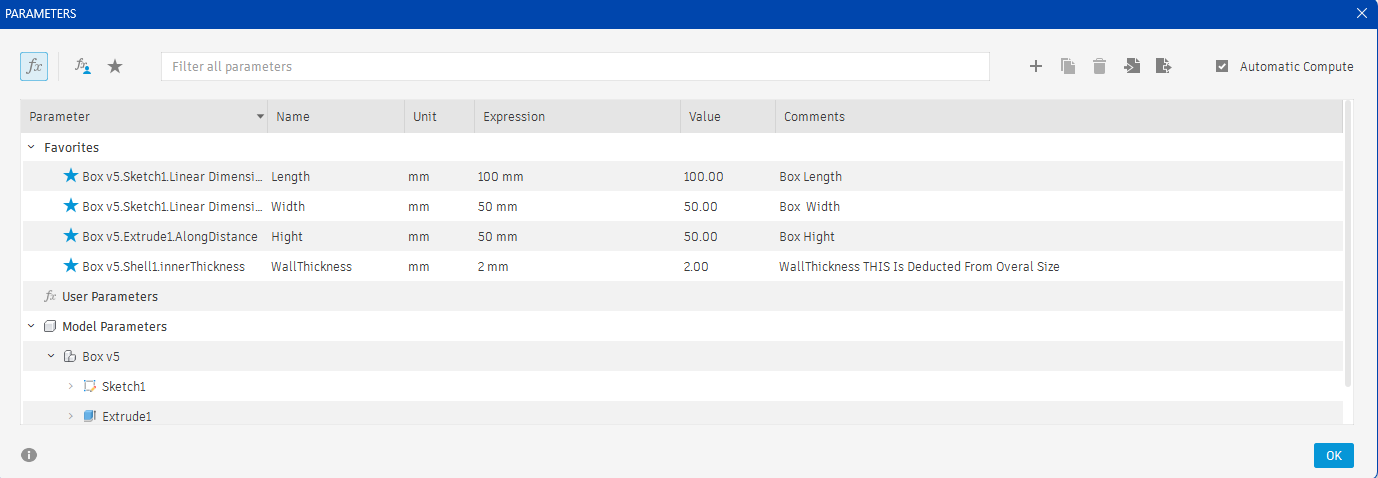
Task: Toggle the Automatic Compute checkbox
Action: coord(1222,66)
